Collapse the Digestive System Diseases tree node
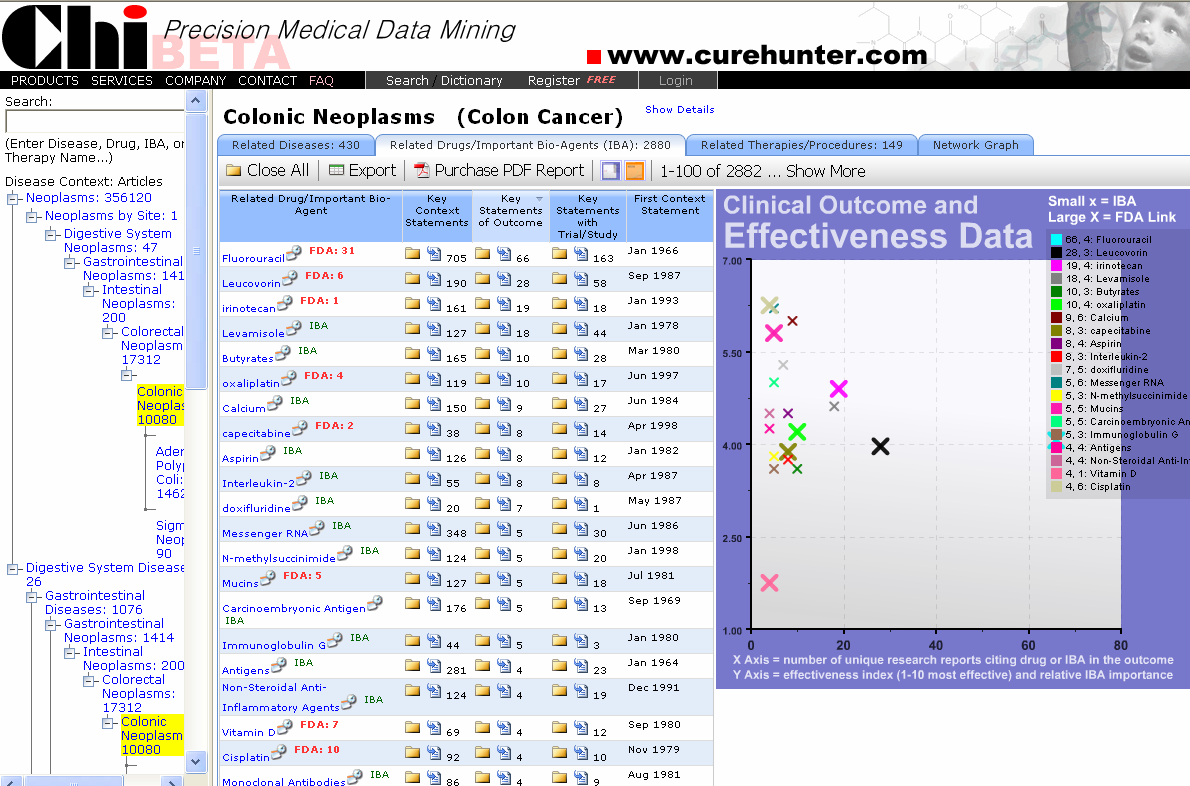This screenshot has width=1190, height=786. tap(13, 568)
